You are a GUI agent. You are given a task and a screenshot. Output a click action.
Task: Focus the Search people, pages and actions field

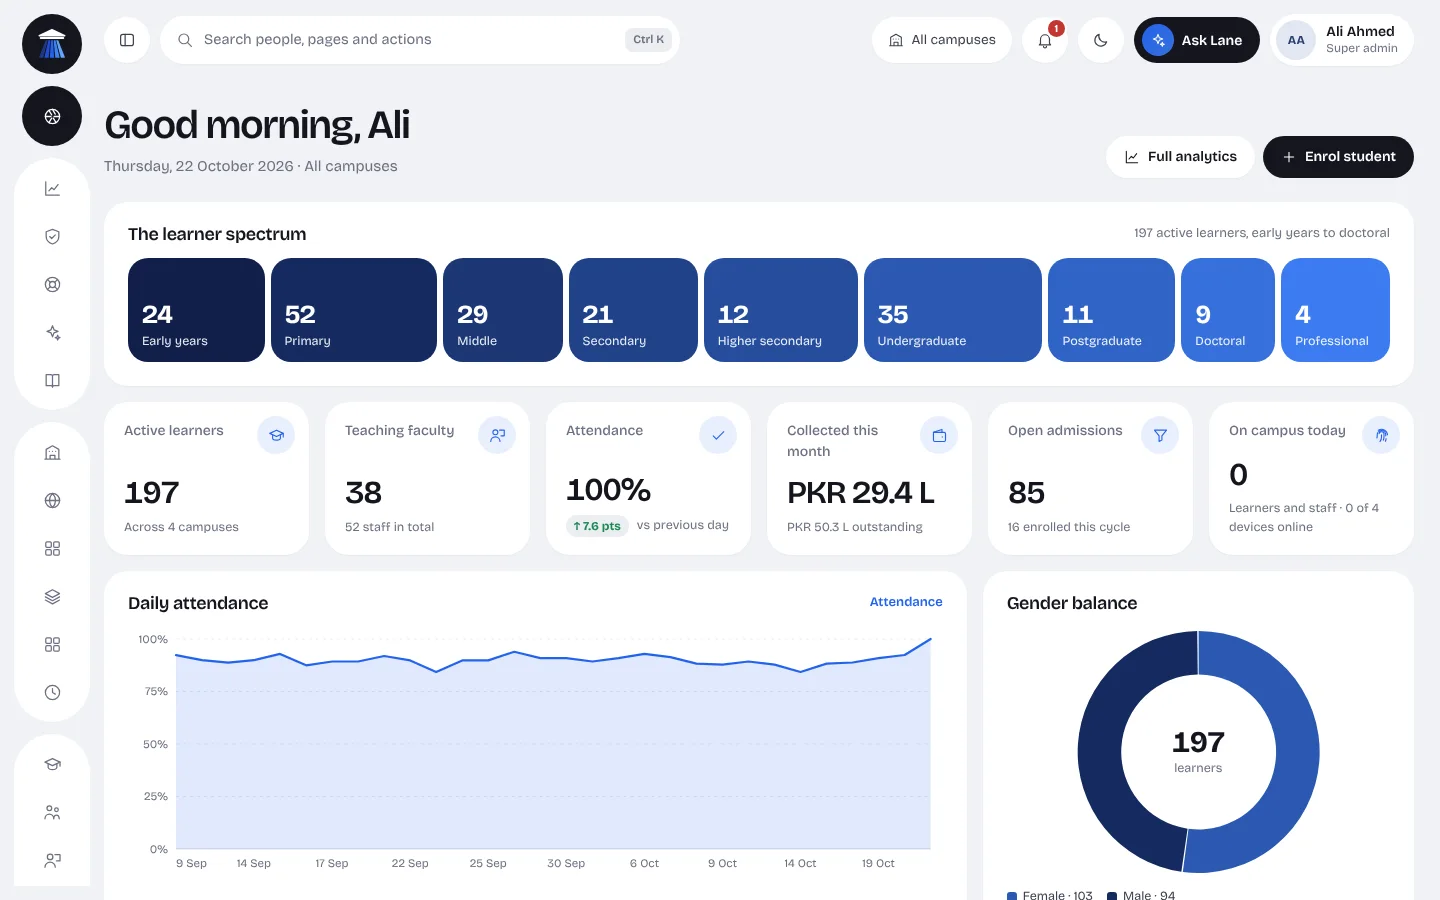coord(420,40)
